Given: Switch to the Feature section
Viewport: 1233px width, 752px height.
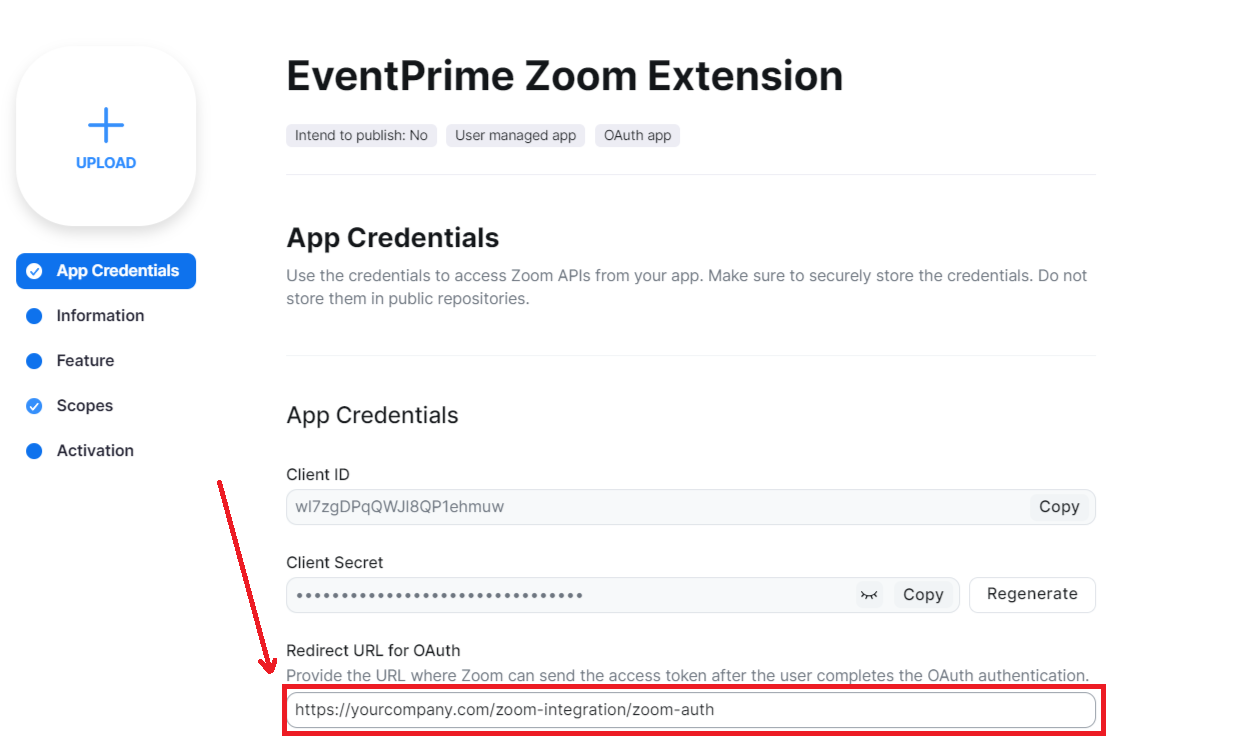Looking at the screenshot, I should click(x=85, y=360).
